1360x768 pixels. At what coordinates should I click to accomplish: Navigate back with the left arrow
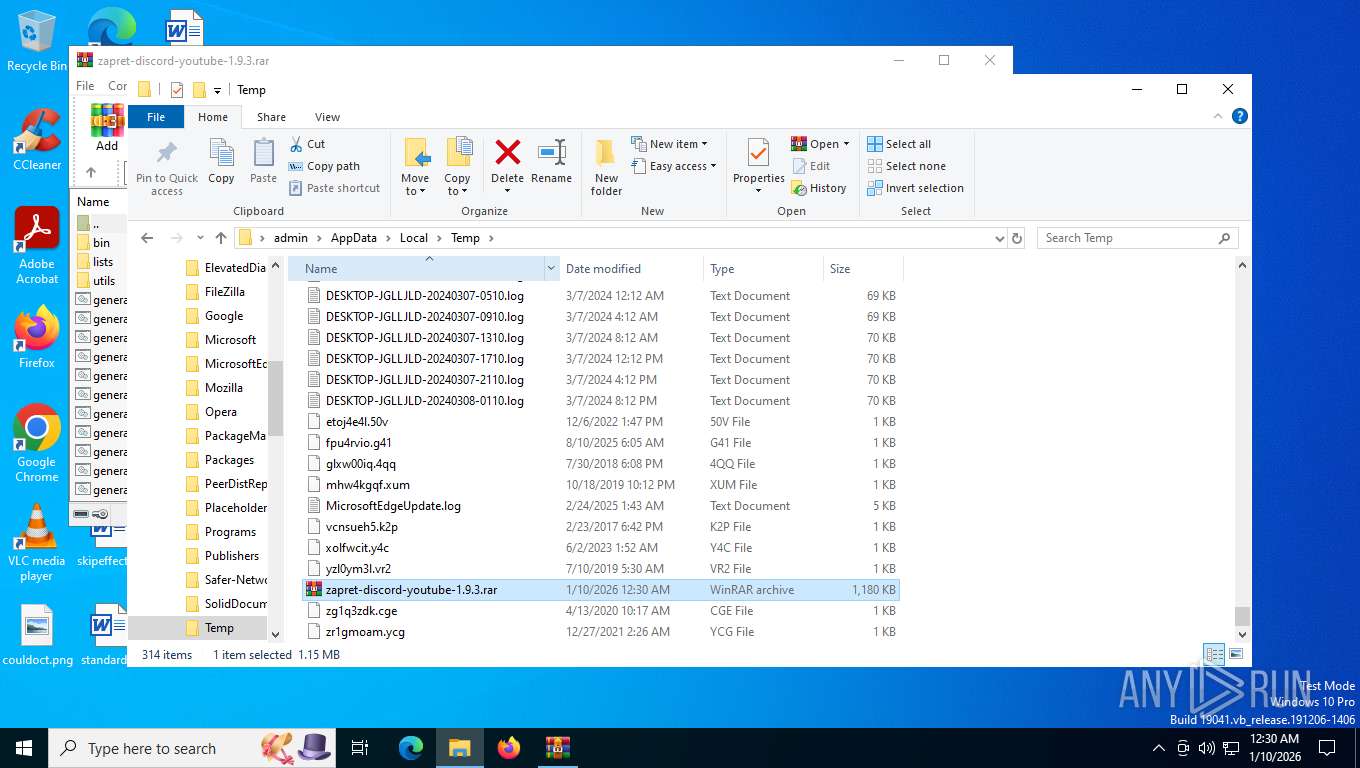[147, 238]
